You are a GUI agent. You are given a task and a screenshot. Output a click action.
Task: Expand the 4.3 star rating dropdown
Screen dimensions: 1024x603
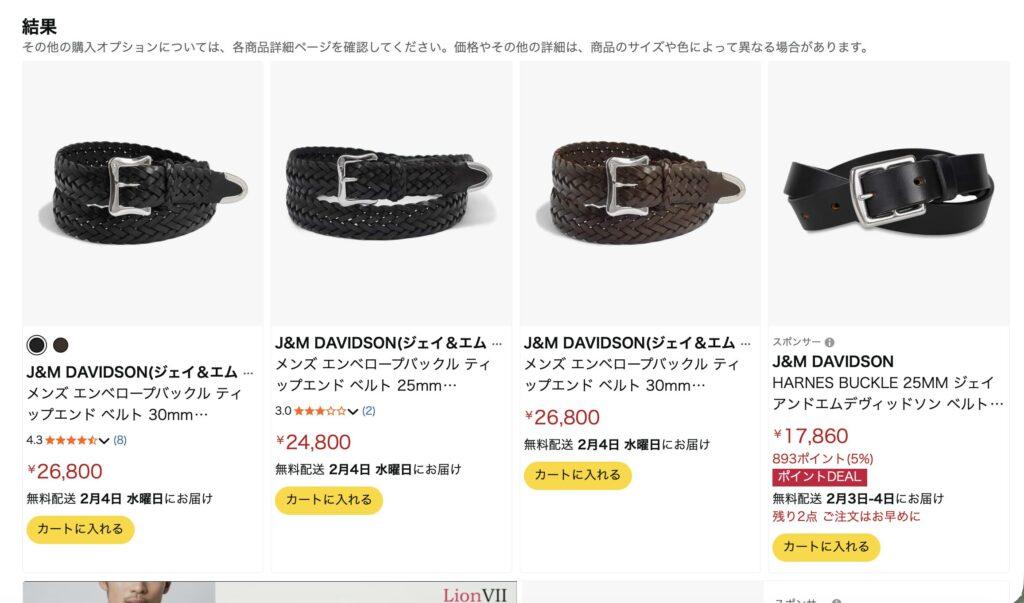(x=104, y=440)
